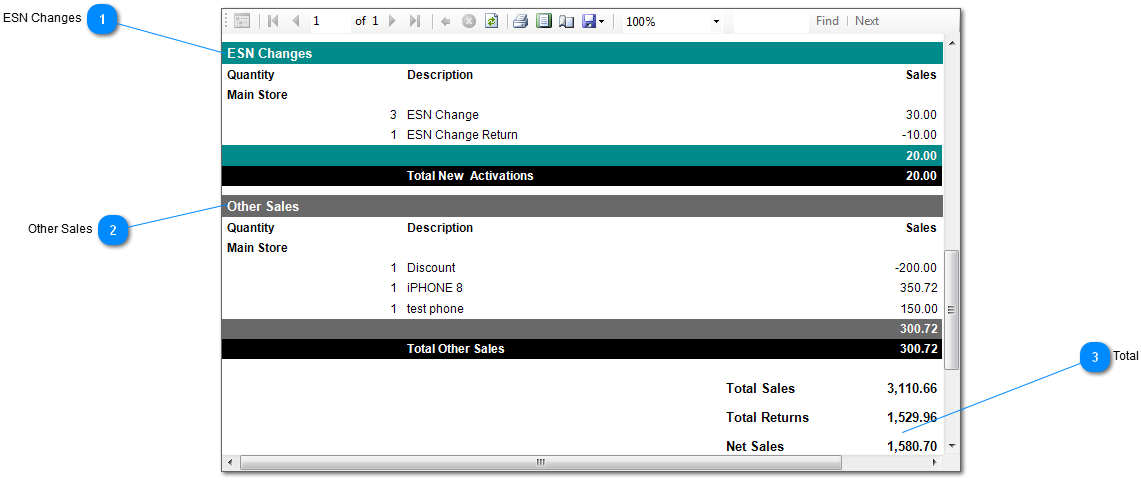Screen dimensions: 1142x485
Task: Click Total Other Sales label
Action: coord(456,349)
